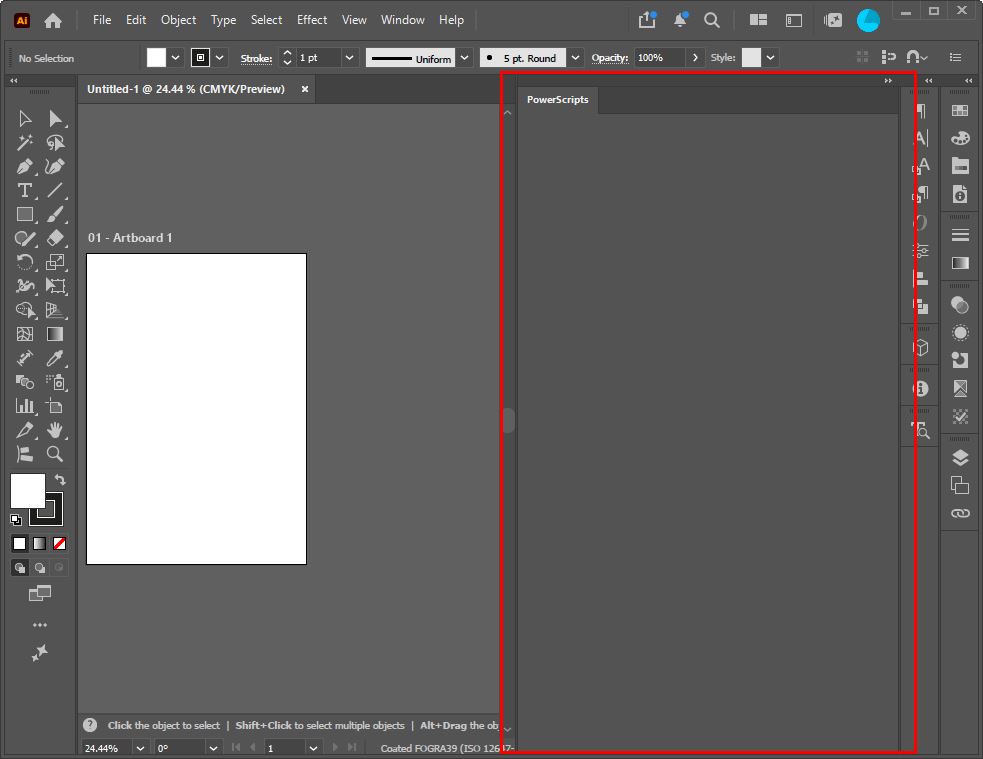Select the Curvature tool
The image size is (983, 759).
coord(55,167)
